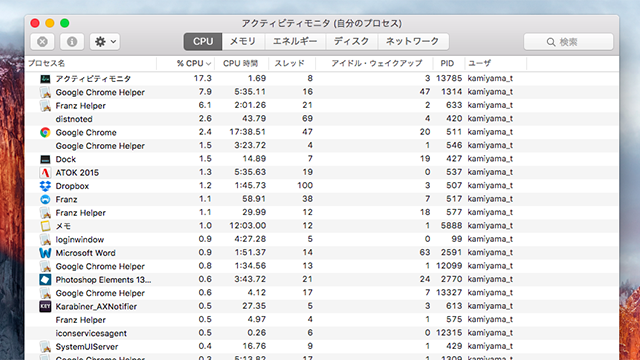640x360 pixels.
Task: Click the loginwindow process name
Action: point(80,240)
